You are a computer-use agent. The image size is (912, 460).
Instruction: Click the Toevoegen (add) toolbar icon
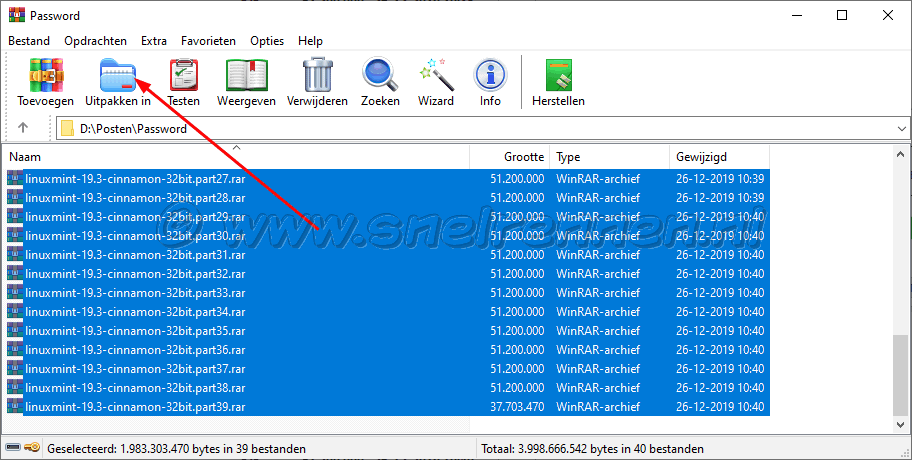(x=45, y=75)
